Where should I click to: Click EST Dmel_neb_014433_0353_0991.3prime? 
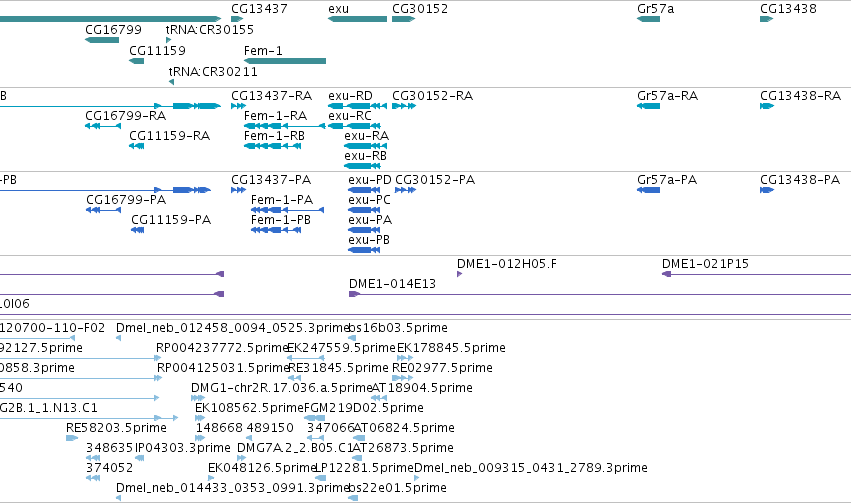coord(233,489)
